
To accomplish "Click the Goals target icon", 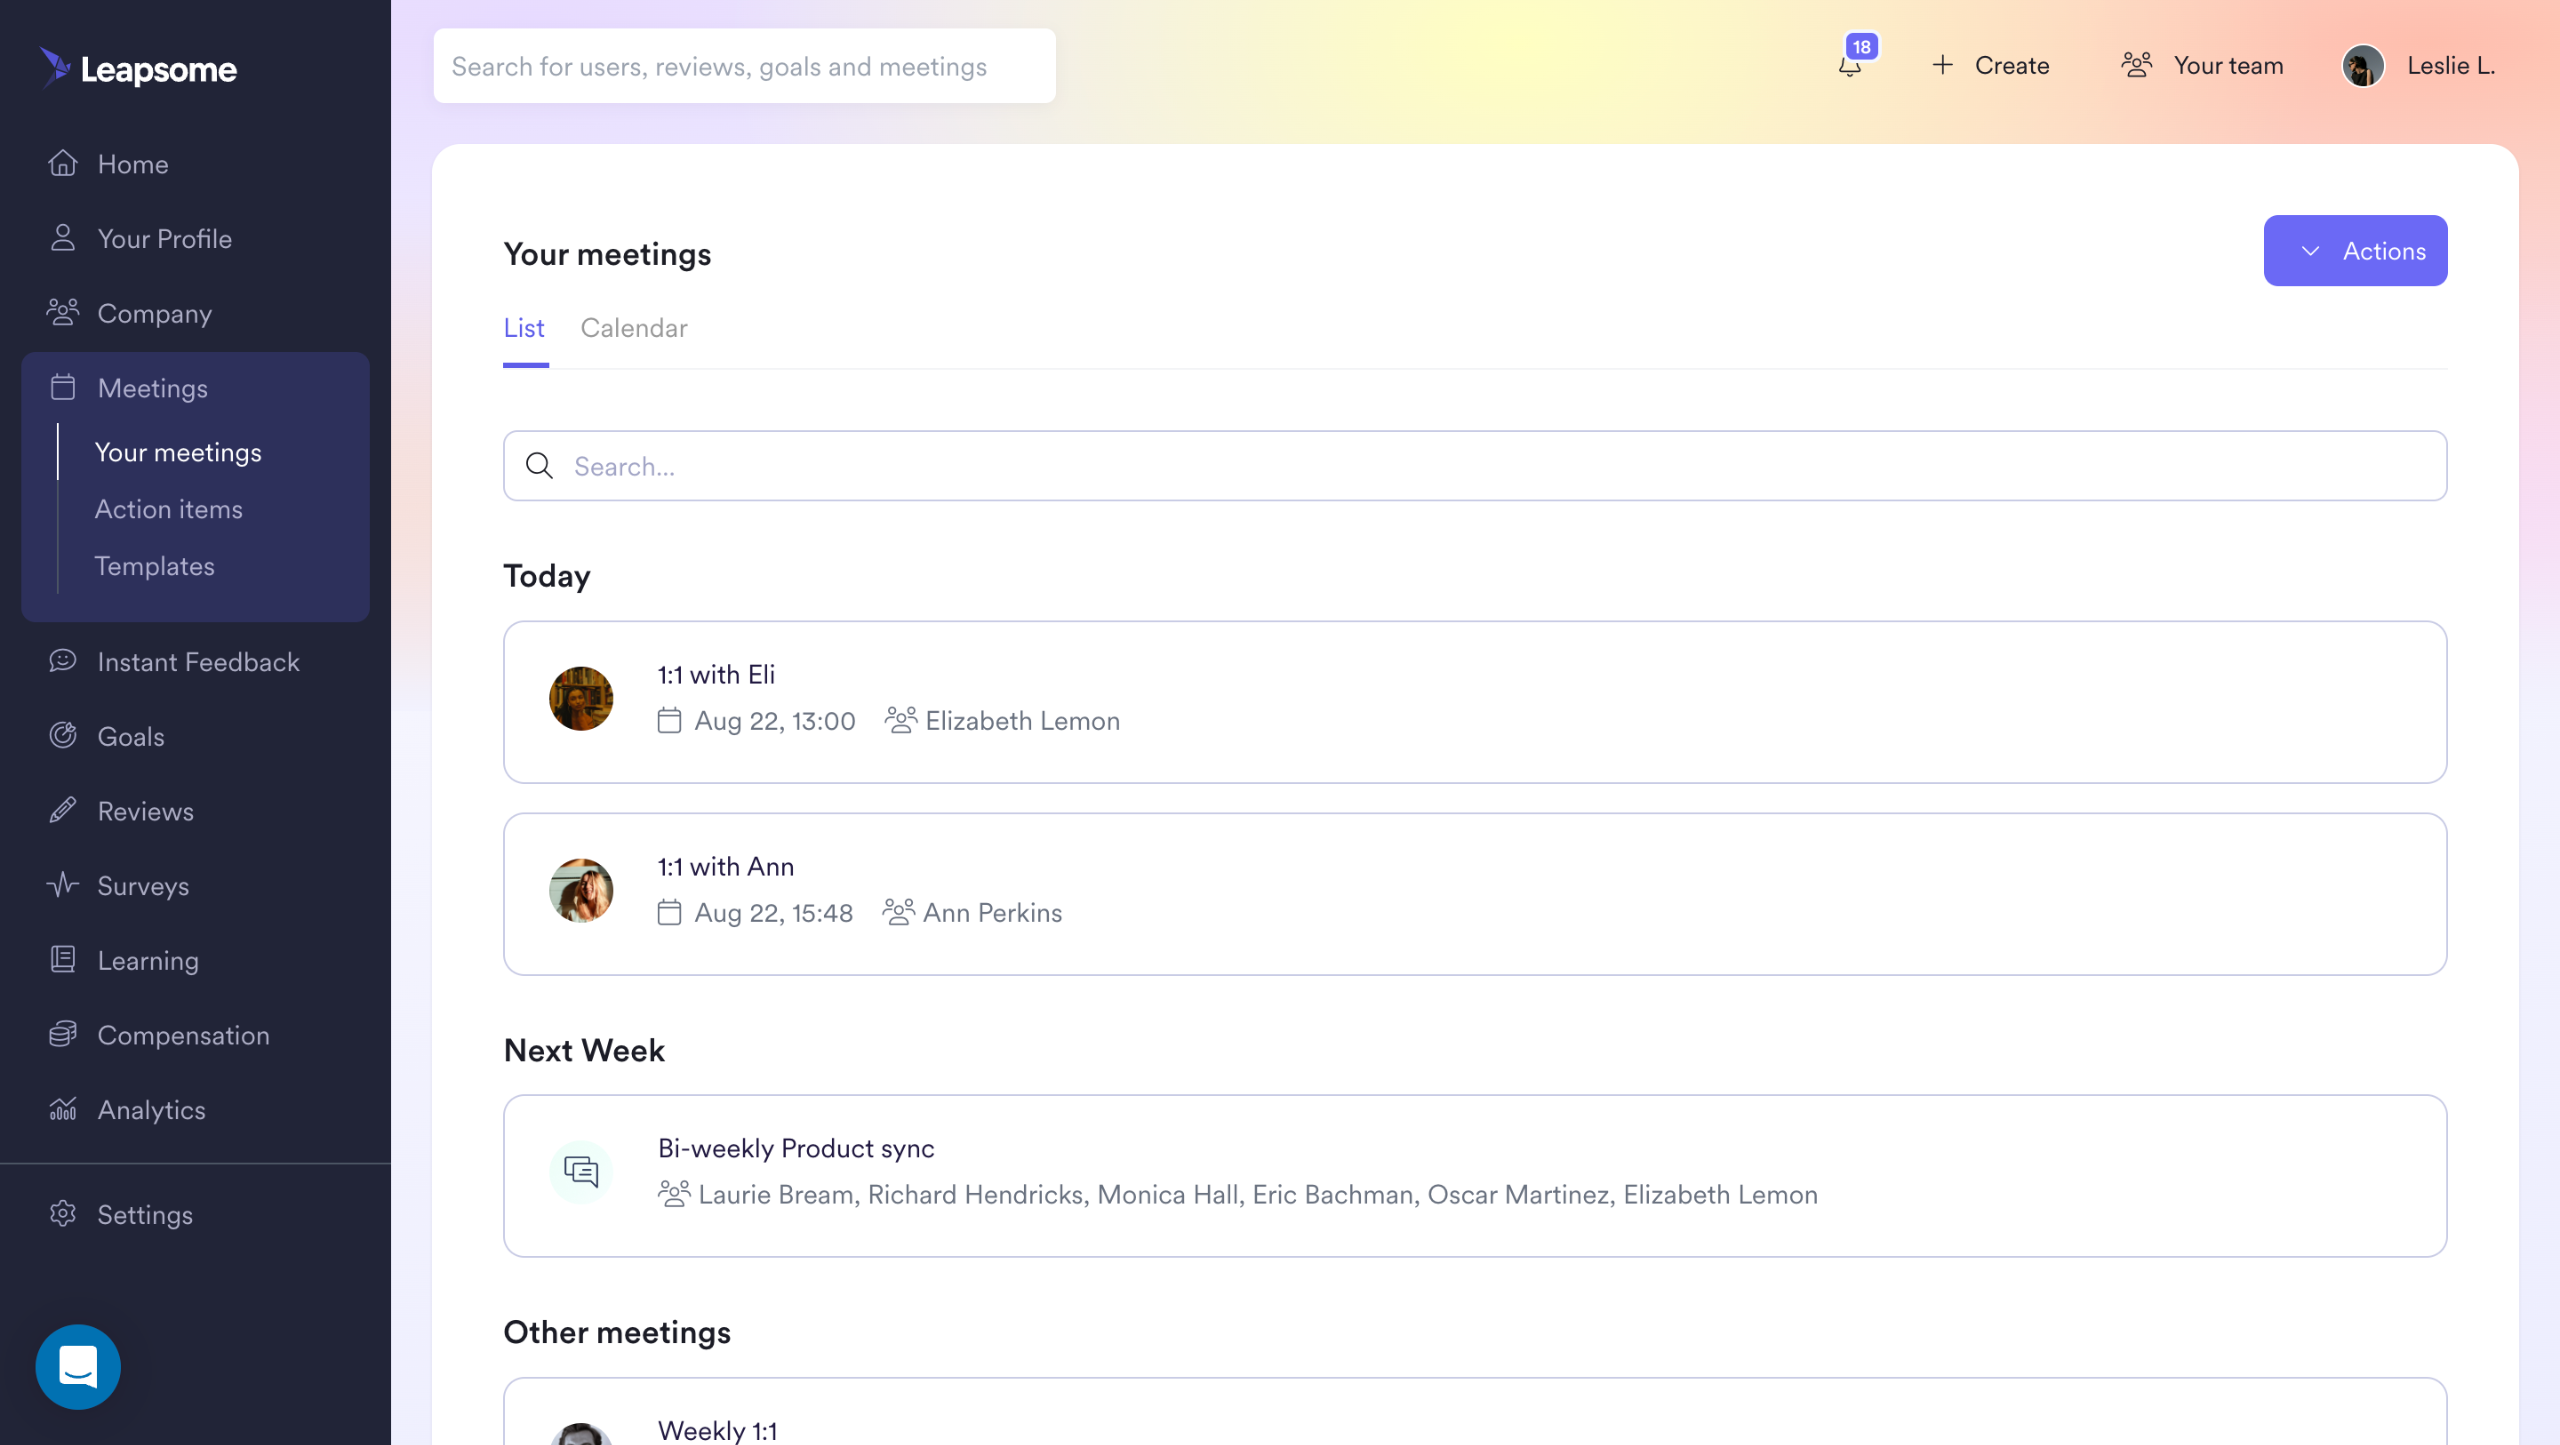I will tap(63, 736).
